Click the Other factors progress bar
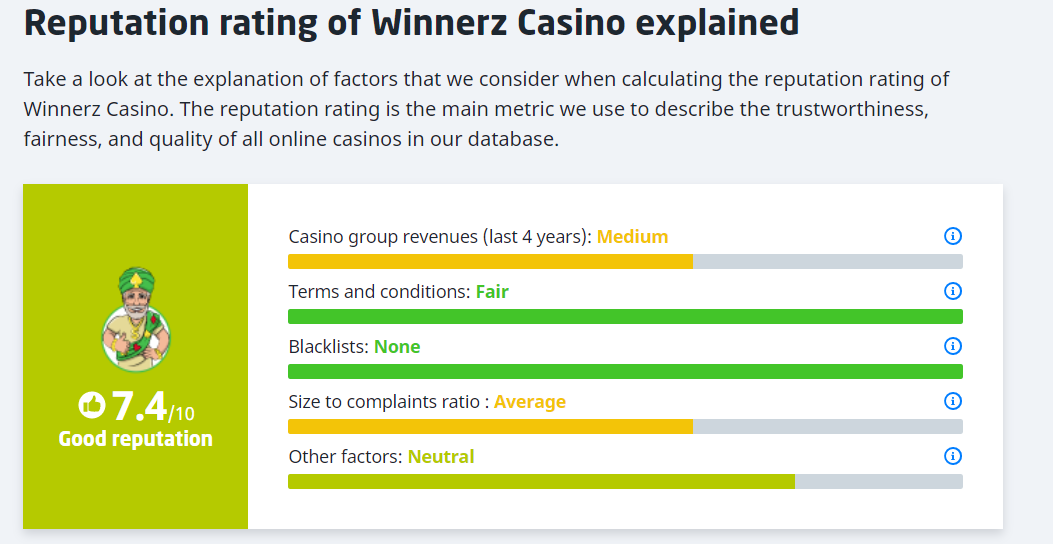This screenshot has height=544, width=1053. [625, 482]
